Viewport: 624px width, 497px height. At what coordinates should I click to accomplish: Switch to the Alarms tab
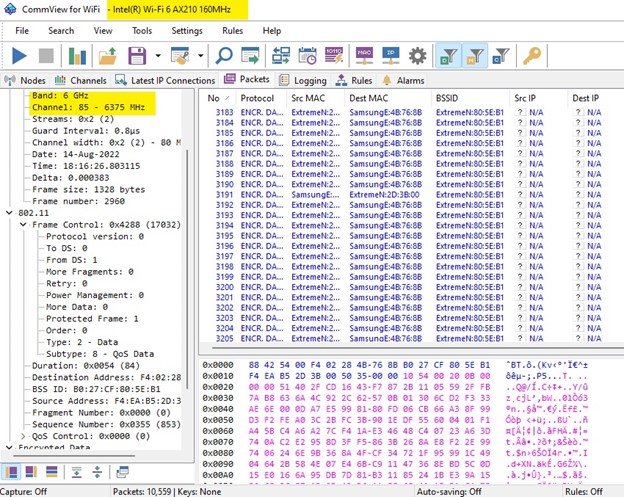(403, 80)
